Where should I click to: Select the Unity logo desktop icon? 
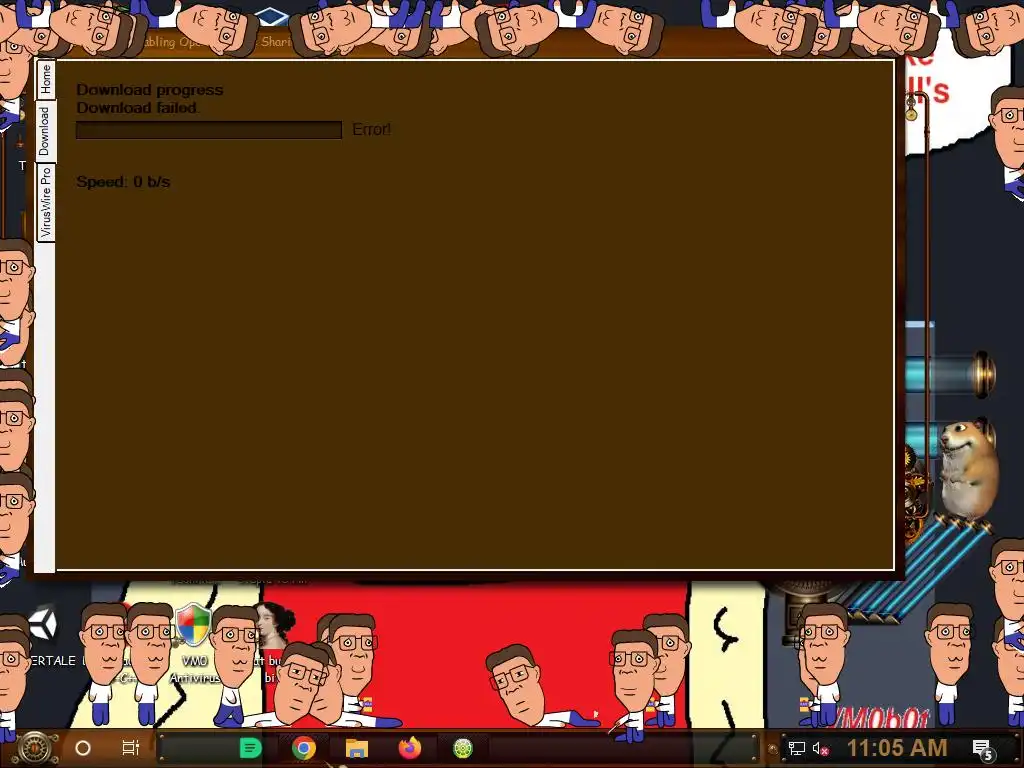(x=43, y=624)
